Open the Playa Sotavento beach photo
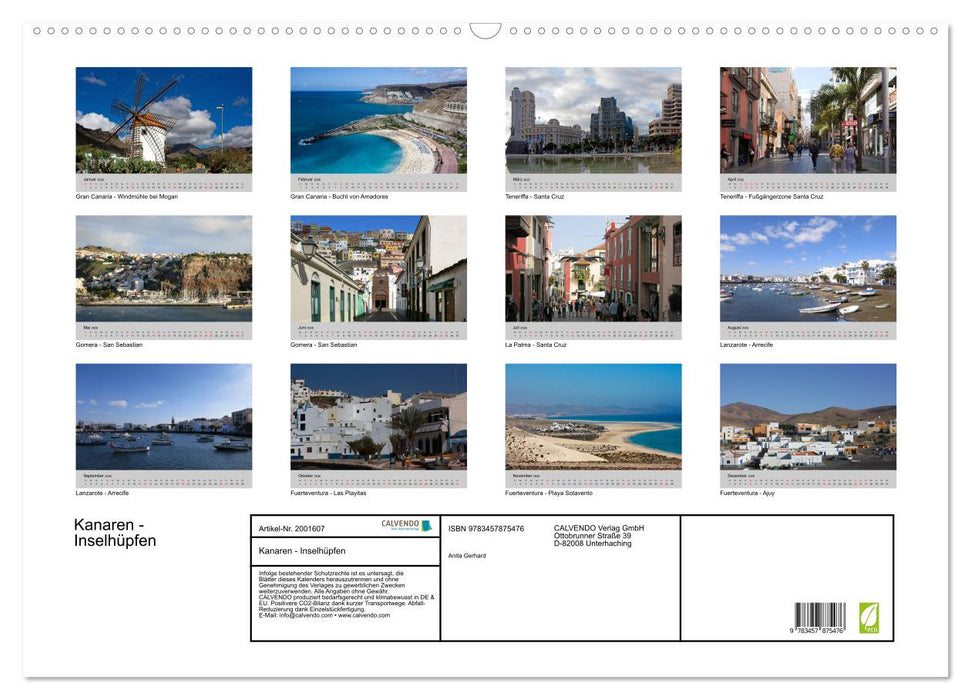Viewport: 971px width, 700px height. (593, 416)
